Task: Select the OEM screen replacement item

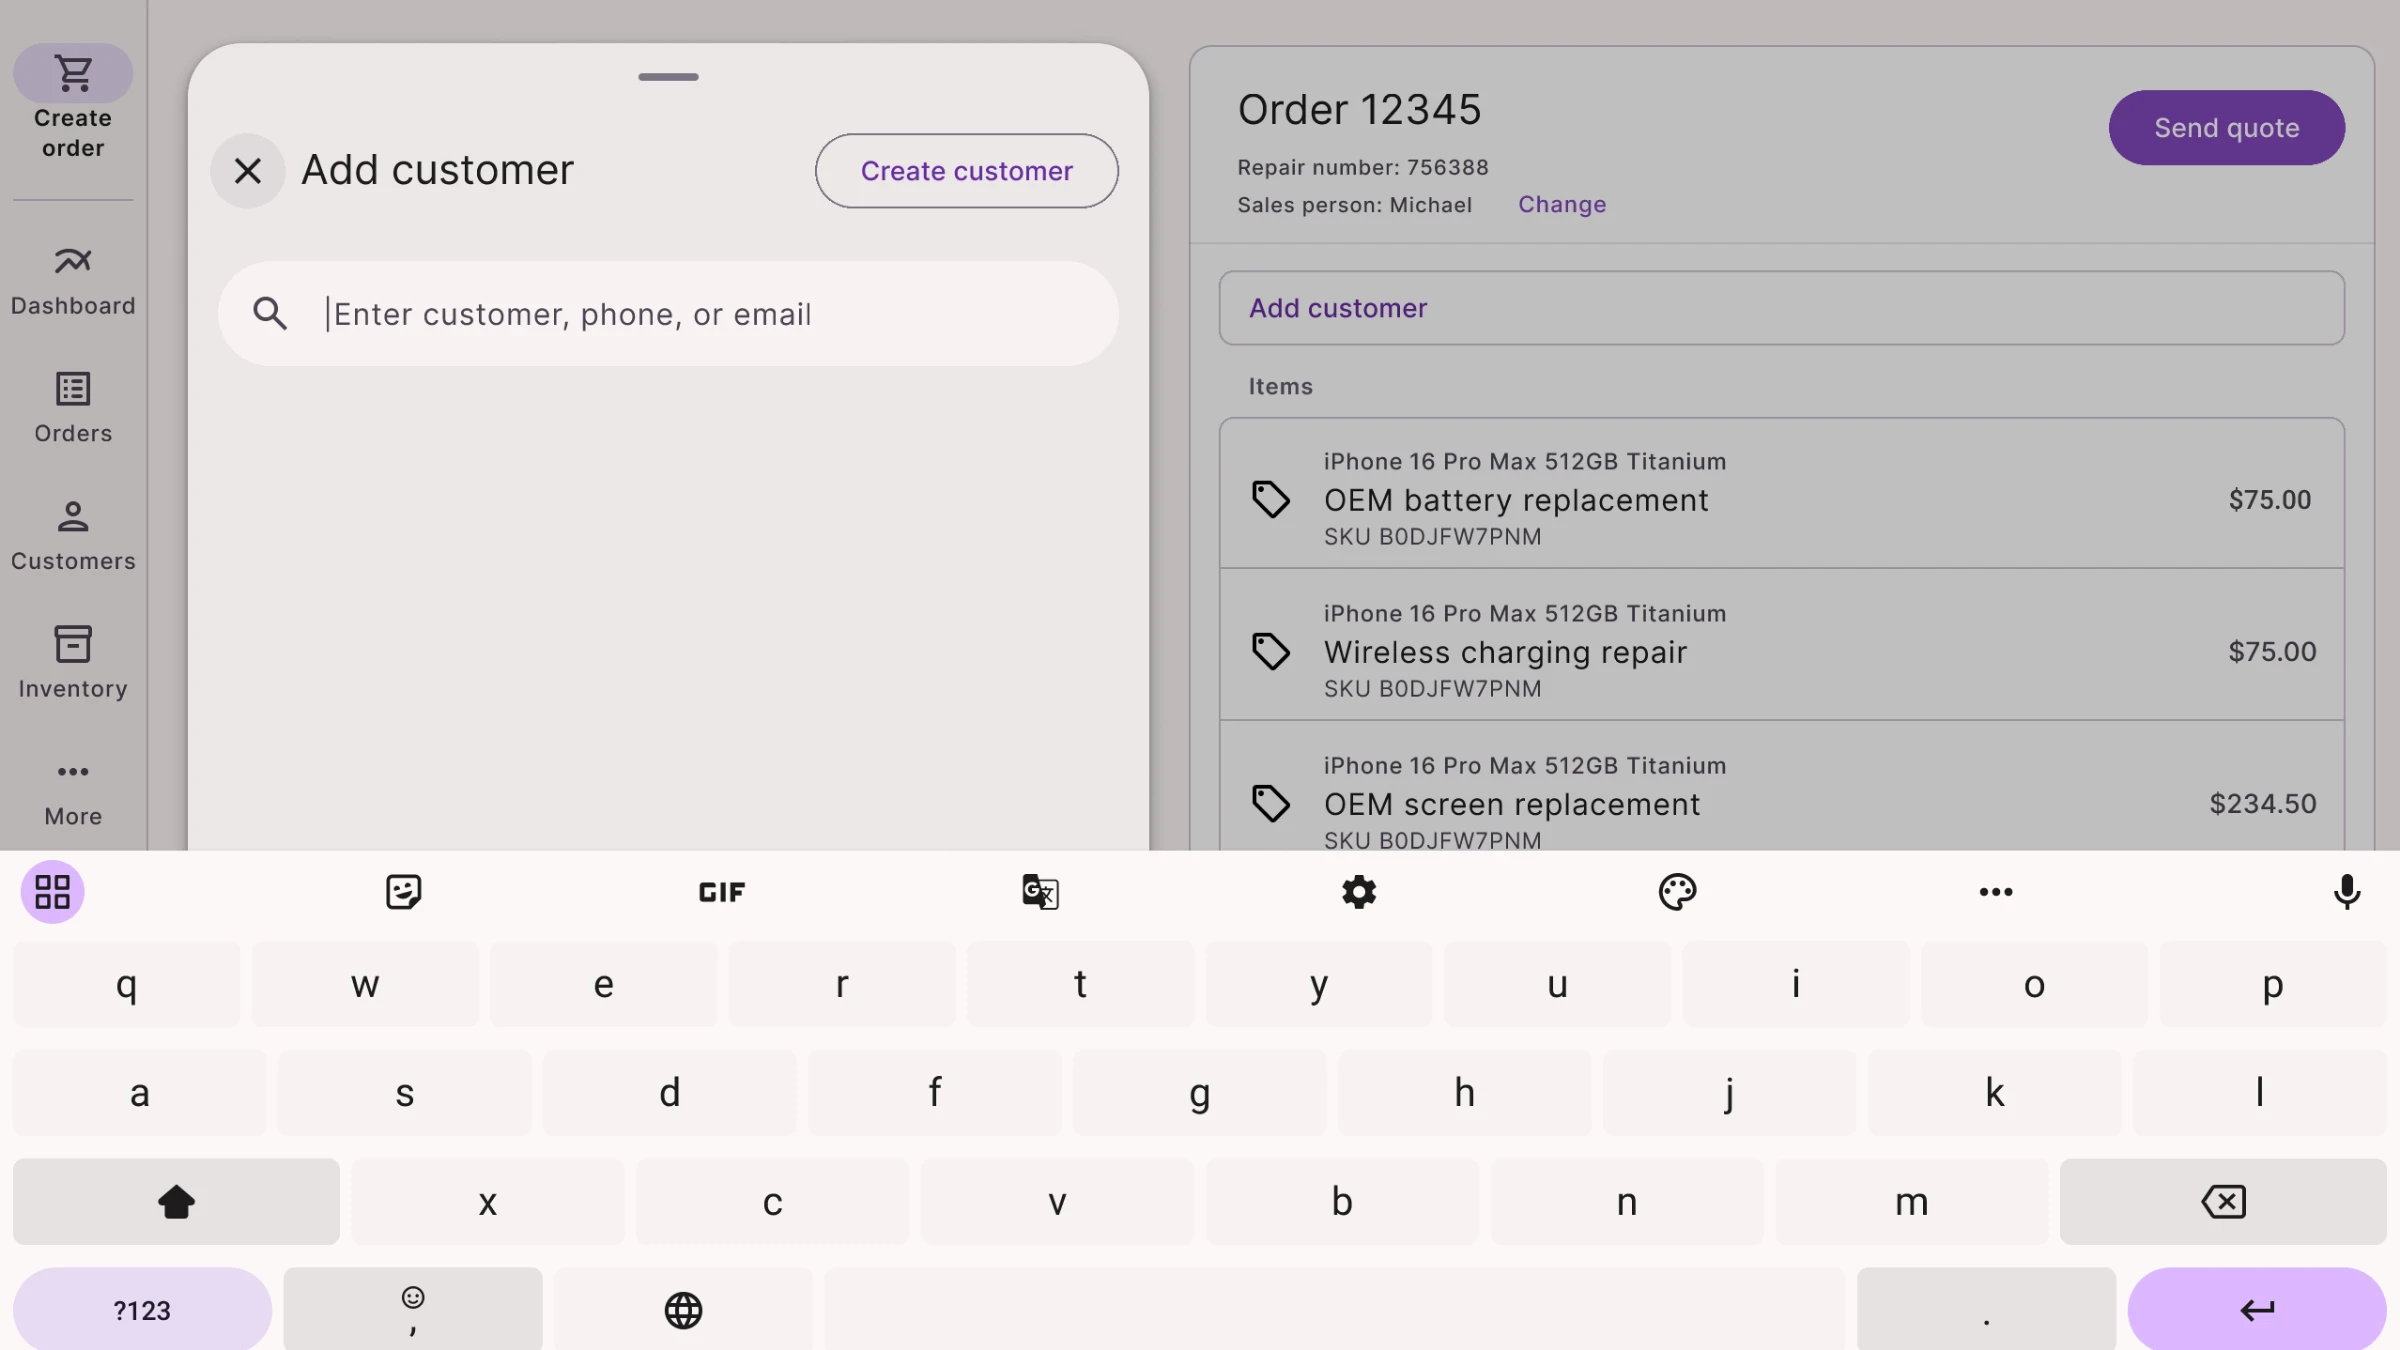Action: [1781, 787]
